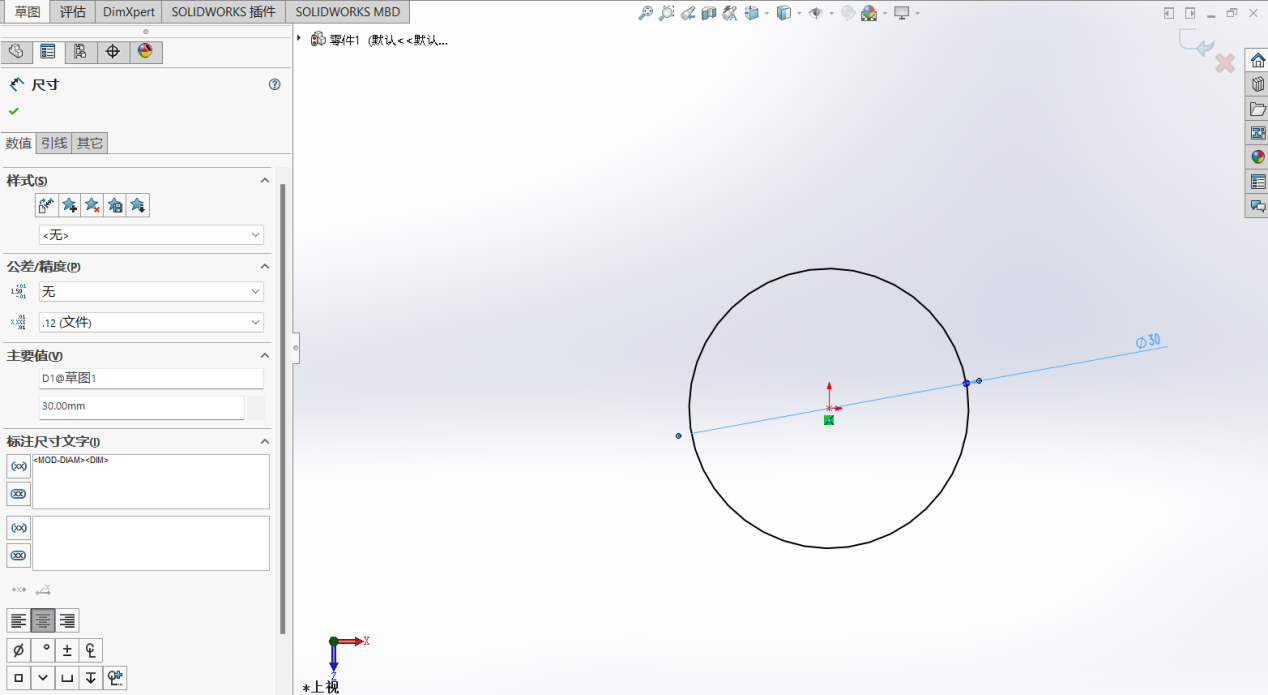Click the diameter symbol button
This screenshot has height=695, width=1268.
click(x=18, y=650)
